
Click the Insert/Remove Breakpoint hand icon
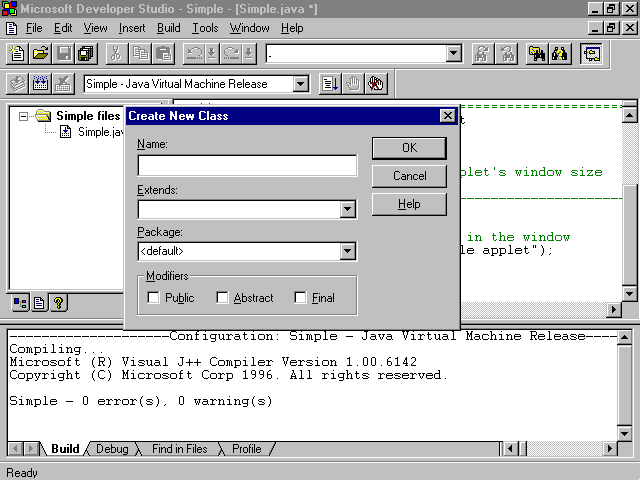353,84
